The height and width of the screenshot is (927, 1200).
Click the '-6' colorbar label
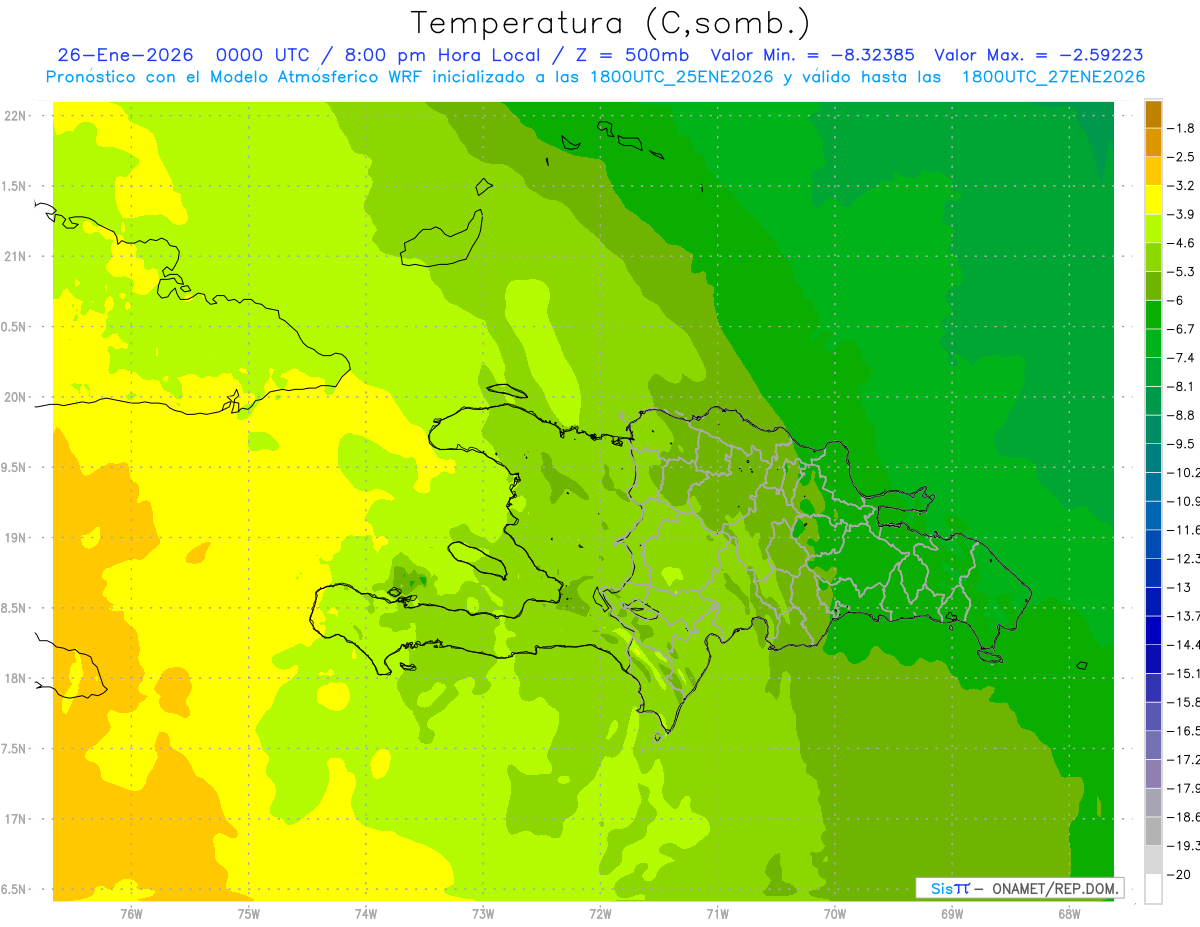click(x=1177, y=301)
